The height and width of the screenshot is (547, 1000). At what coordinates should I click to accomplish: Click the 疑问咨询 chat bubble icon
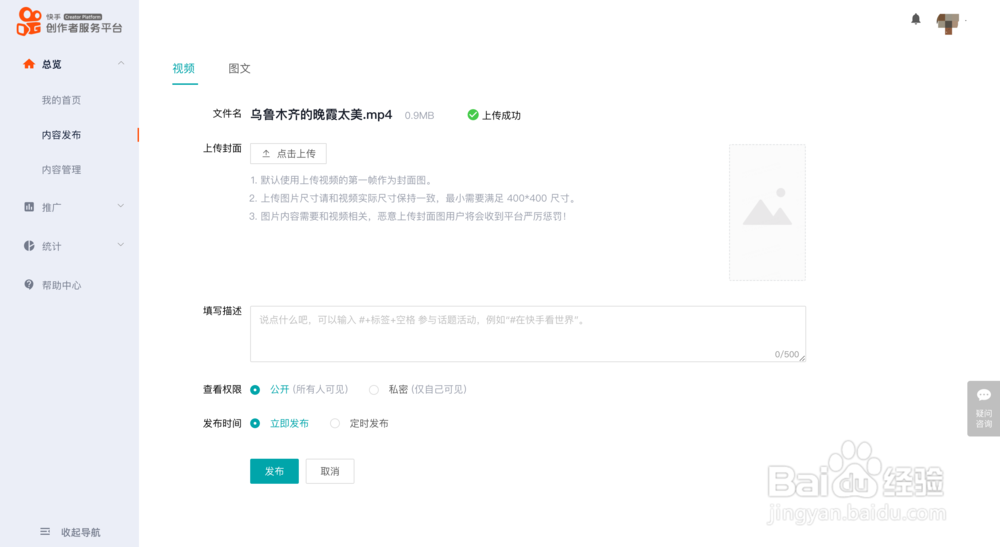(x=984, y=395)
